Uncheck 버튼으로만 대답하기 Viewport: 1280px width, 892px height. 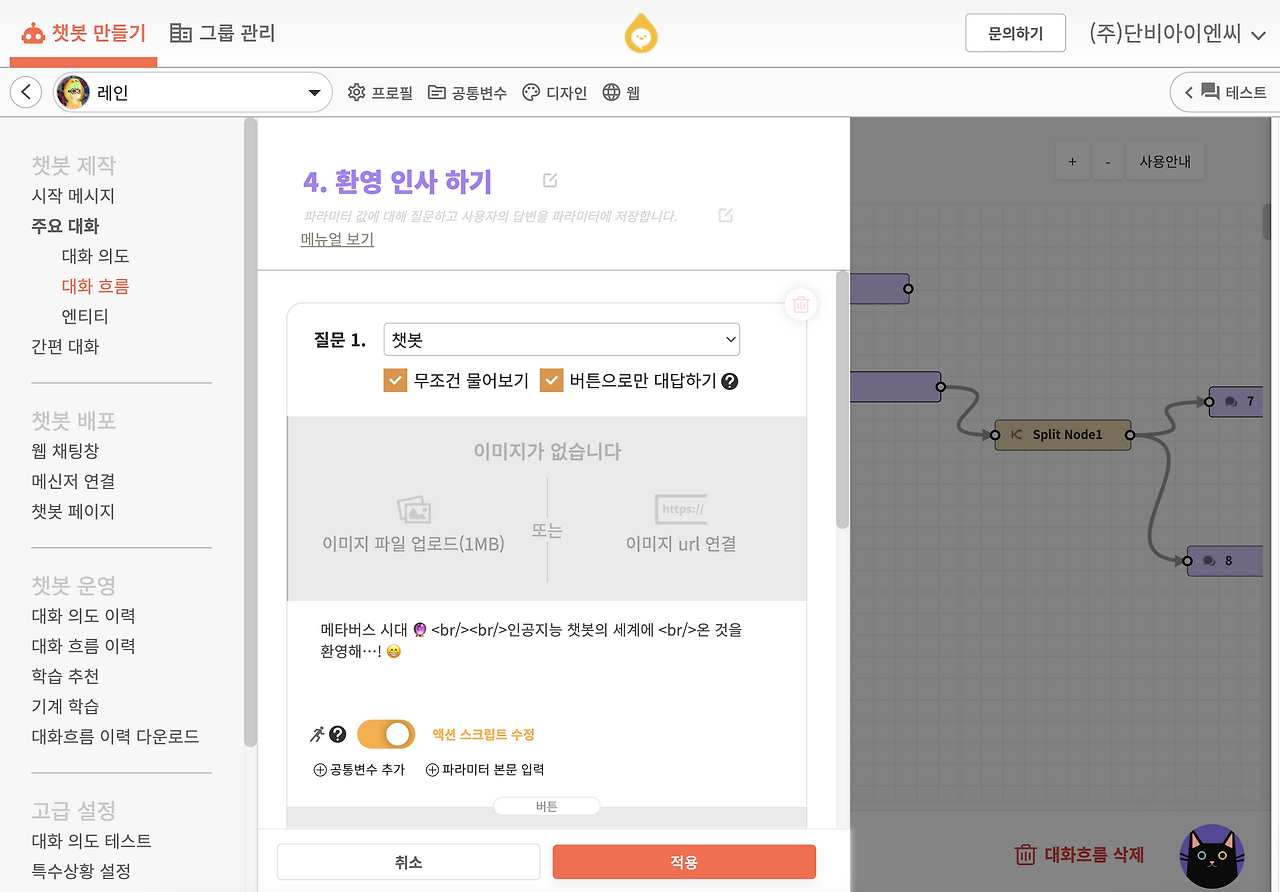click(551, 381)
